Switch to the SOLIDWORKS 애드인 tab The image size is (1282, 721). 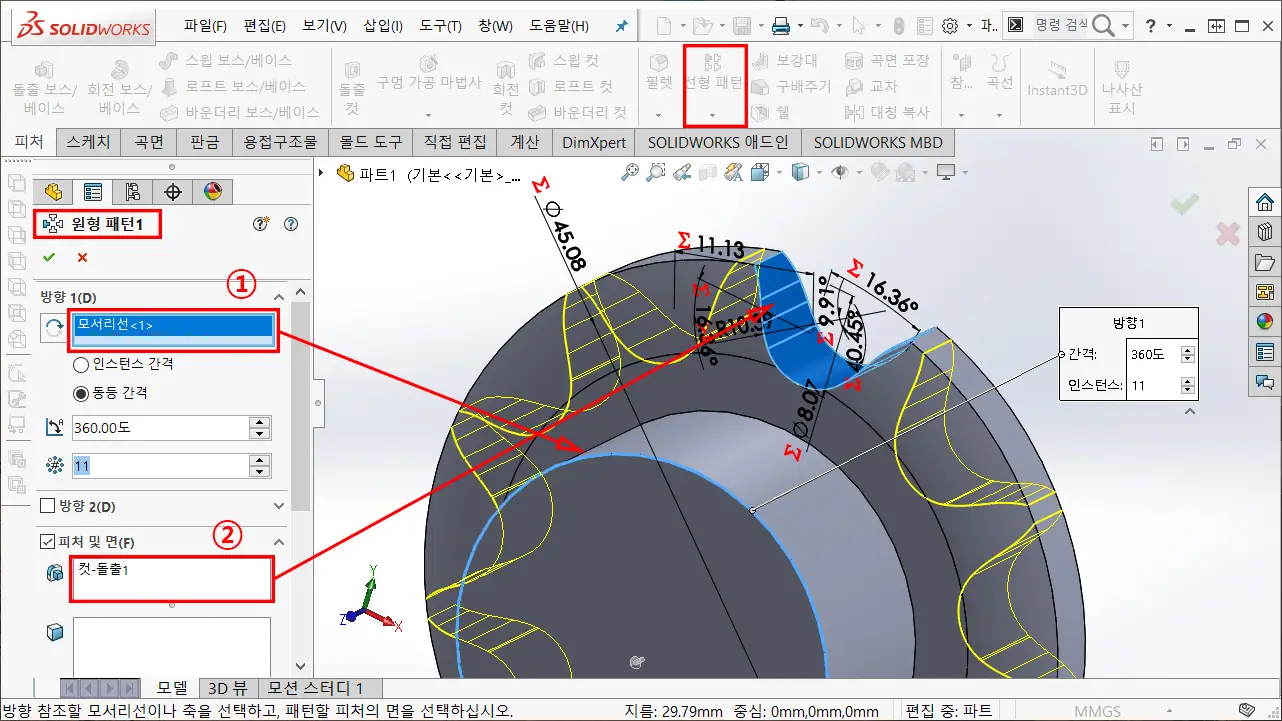[x=718, y=142]
